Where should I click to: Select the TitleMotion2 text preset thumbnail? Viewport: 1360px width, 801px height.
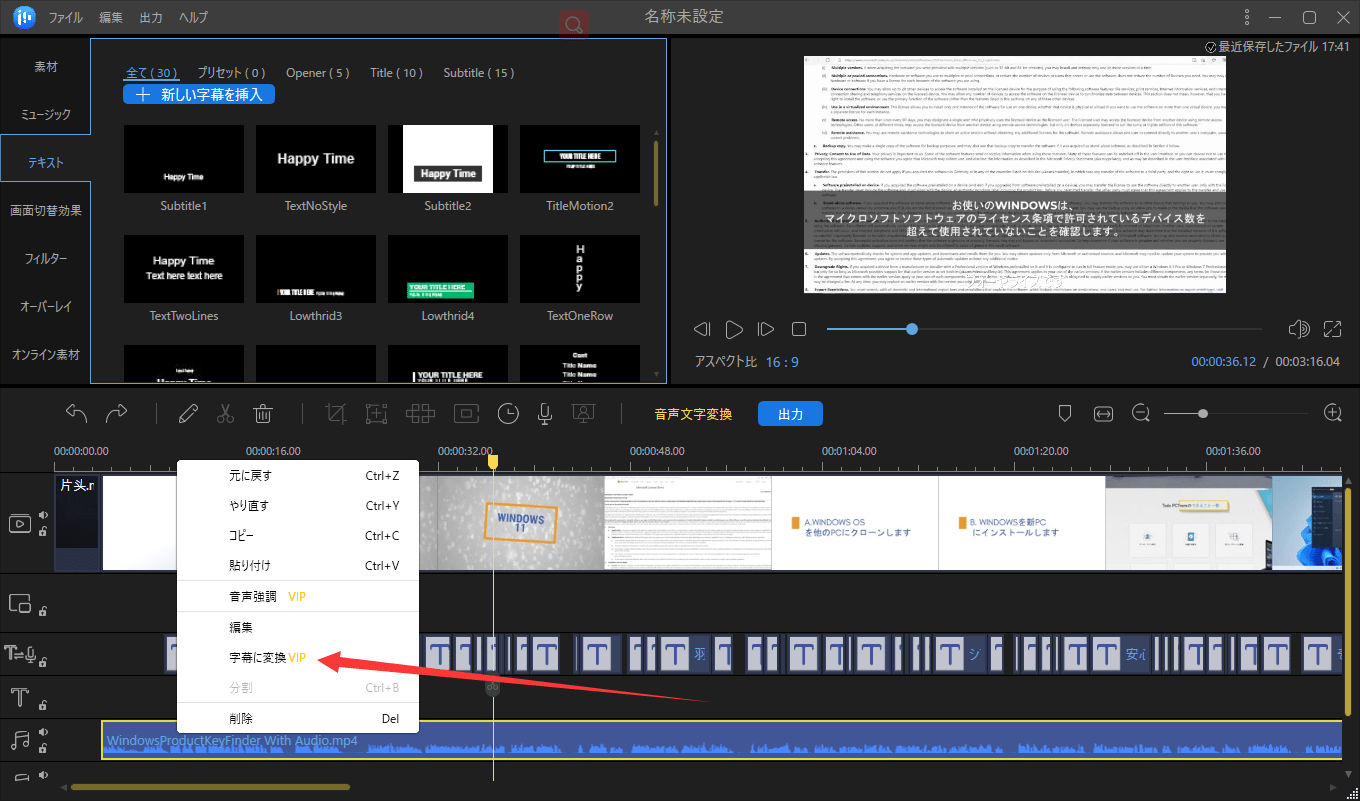(580, 159)
